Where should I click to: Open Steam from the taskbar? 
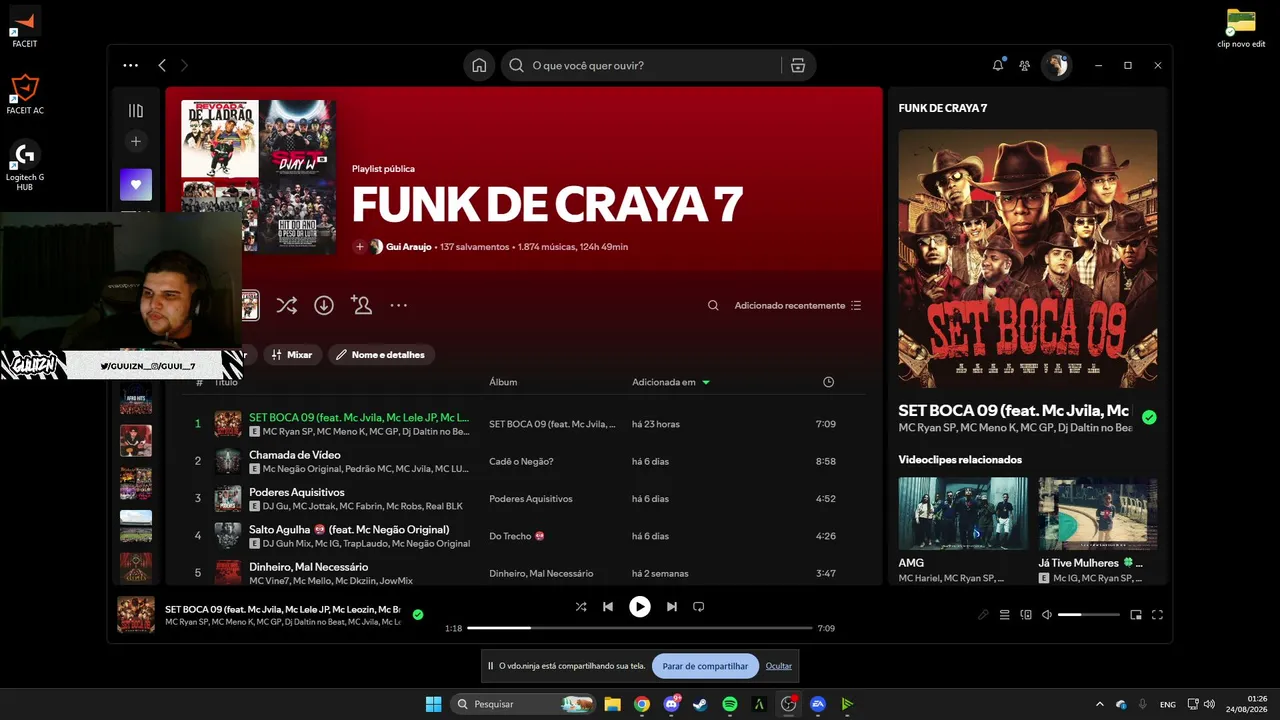click(700, 704)
